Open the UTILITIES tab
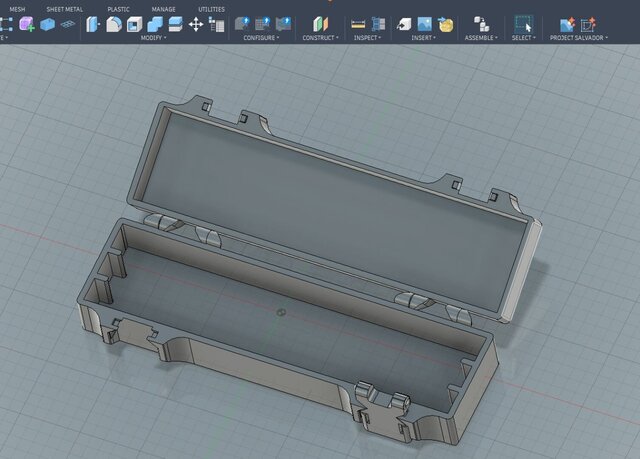 (x=211, y=9)
